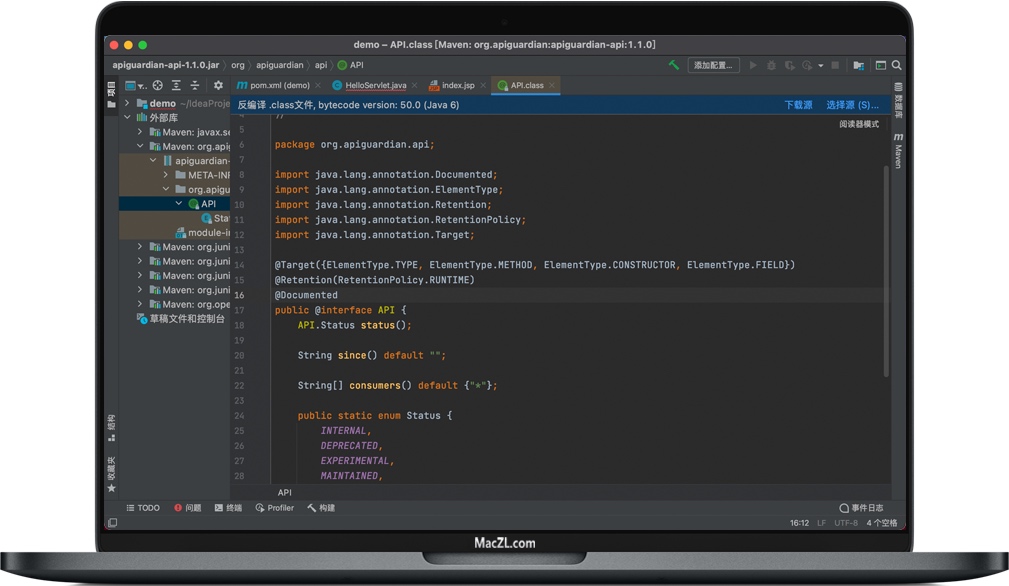Viewport: 1009px width, 586px height.
Task: Expand the demo project node
Action: 127,103
